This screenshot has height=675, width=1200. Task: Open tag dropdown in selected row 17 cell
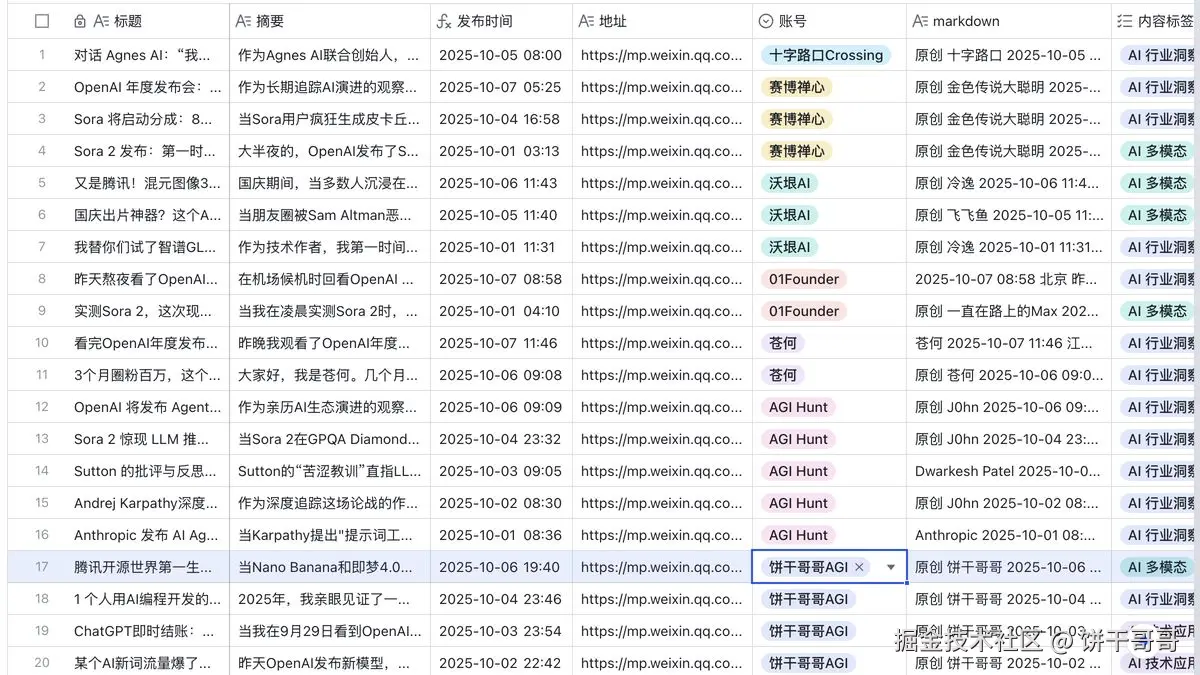point(890,566)
